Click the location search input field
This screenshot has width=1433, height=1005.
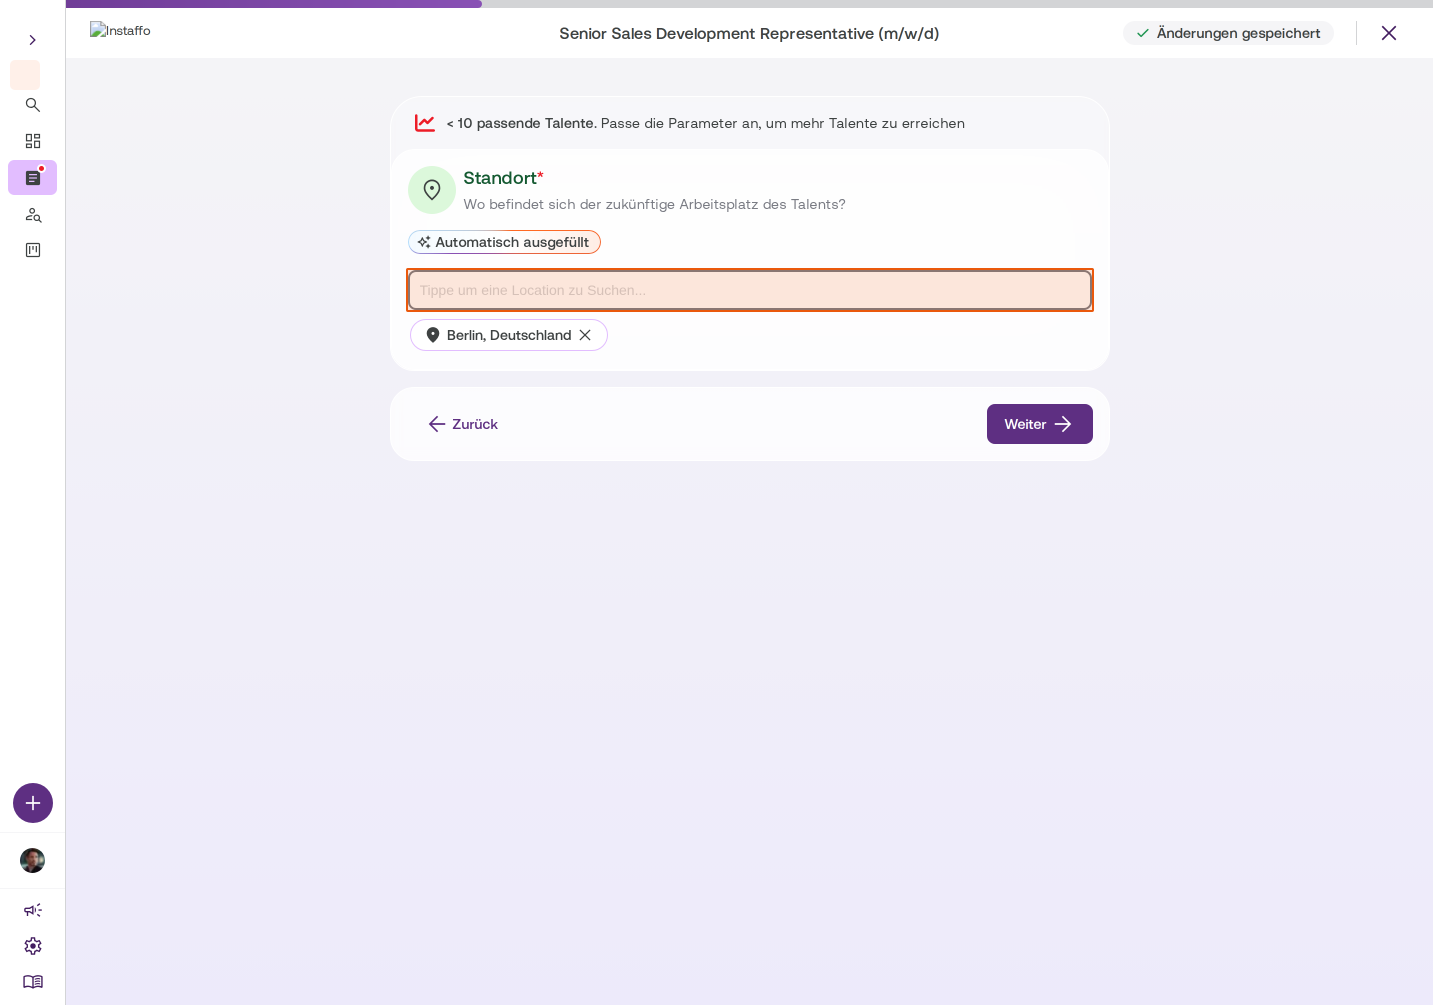750,290
